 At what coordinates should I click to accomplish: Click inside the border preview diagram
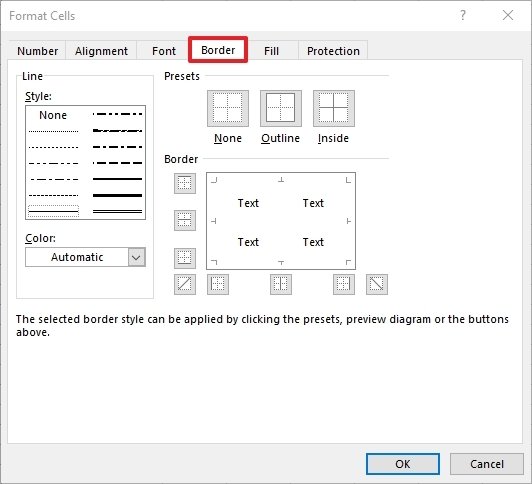(281, 221)
